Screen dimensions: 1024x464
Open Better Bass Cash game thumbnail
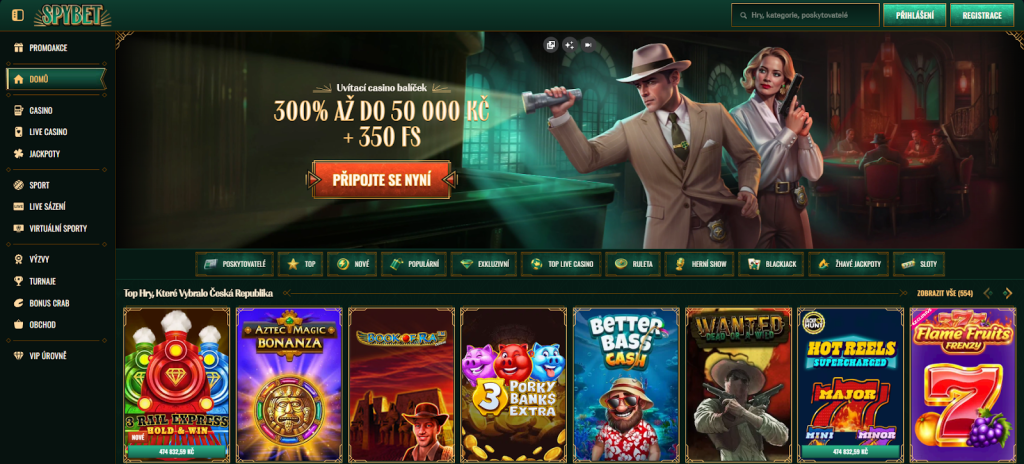626,384
